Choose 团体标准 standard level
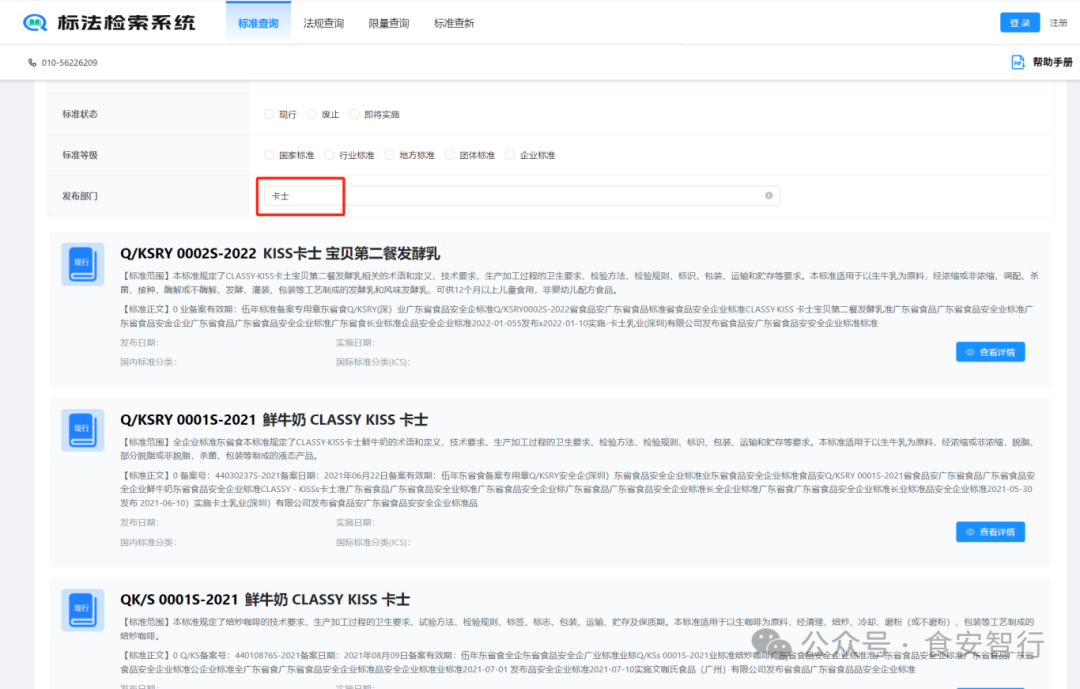Image resolution: width=1080 pixels, height=689 pixels. pos(450,155)
